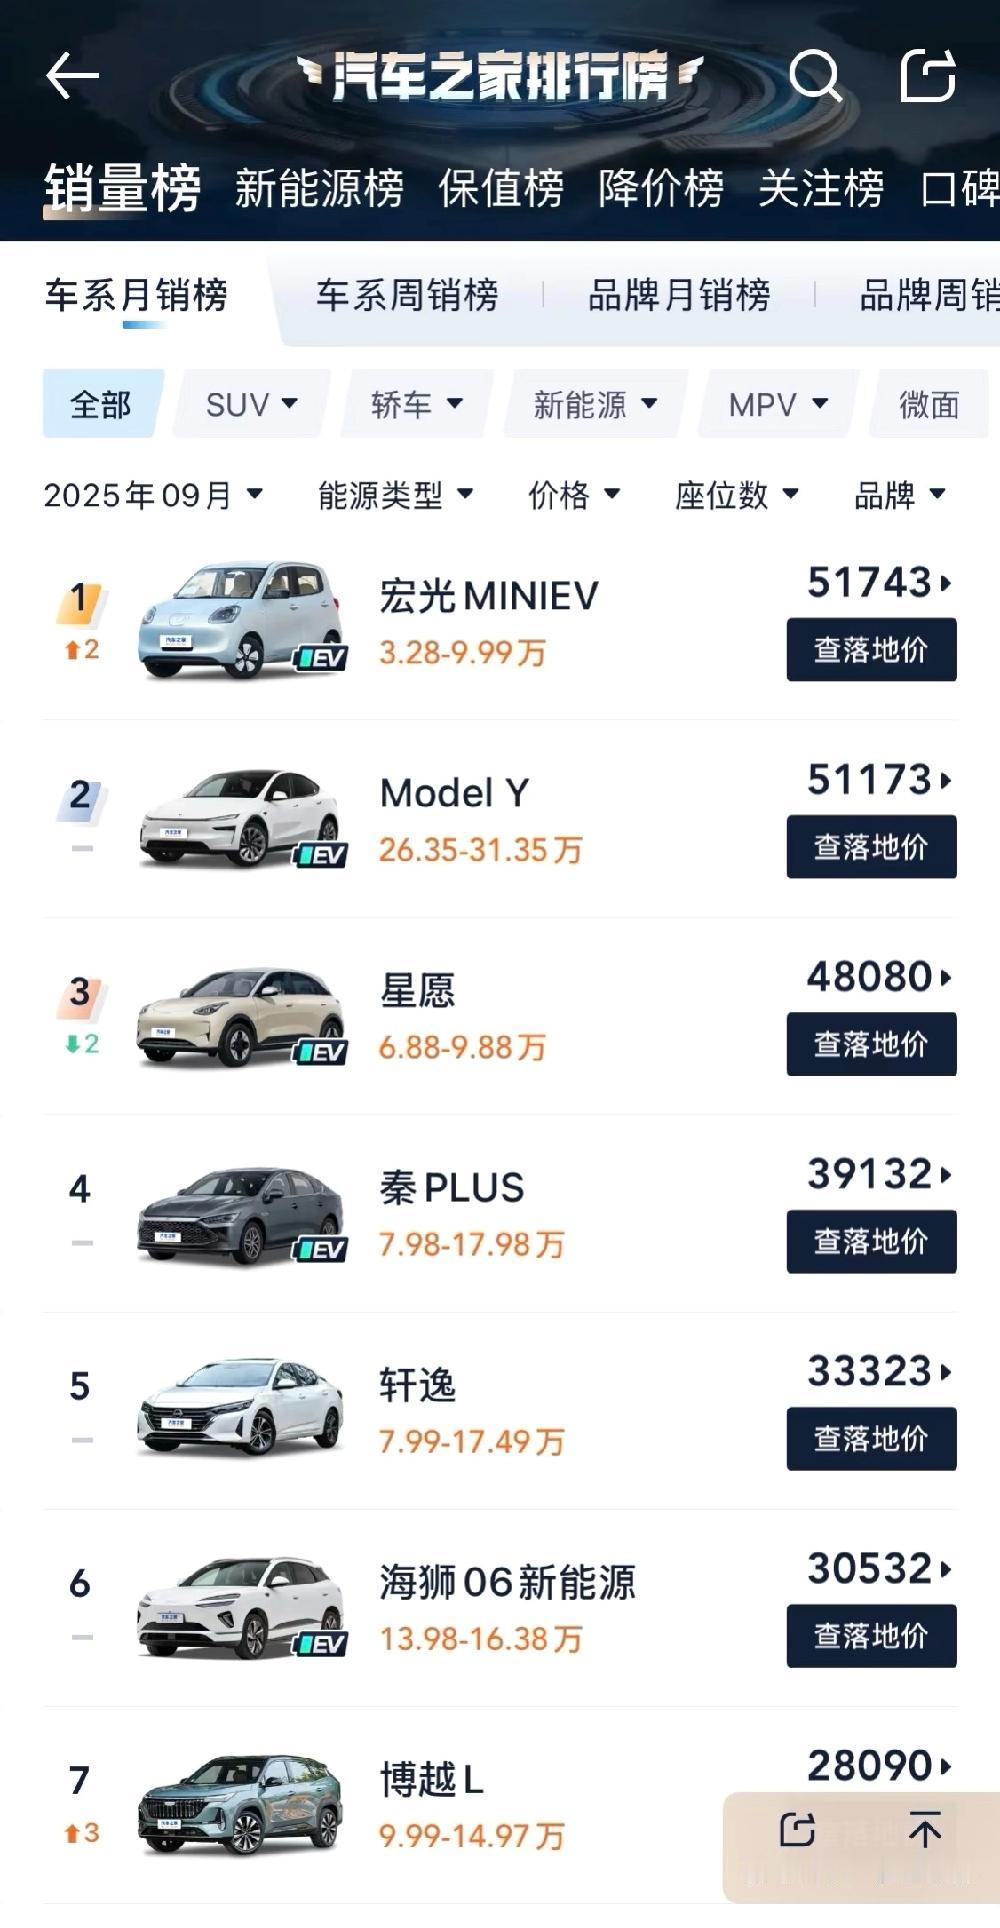Tap the arrow beside sales figure 48080
The width and height of the screenshot is (1000, 1928).
click(x=946, y=977)
